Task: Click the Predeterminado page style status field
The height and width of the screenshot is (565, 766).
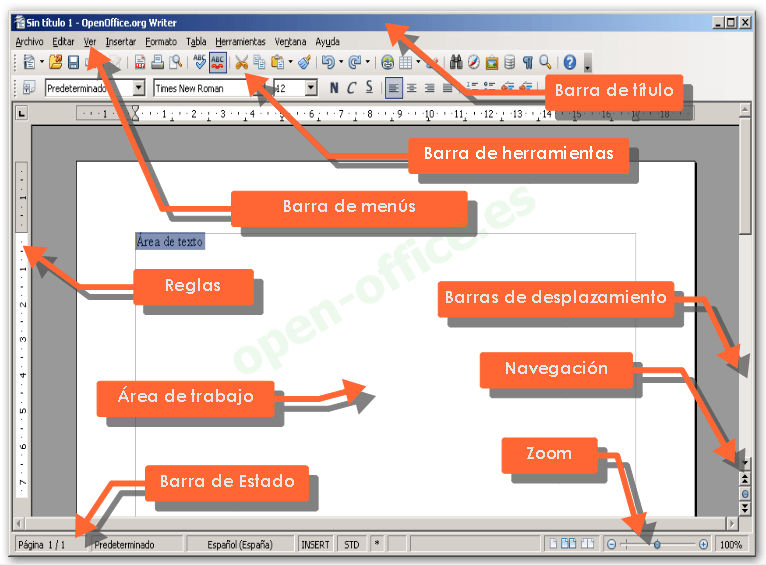Action: click(x=137, y=544)
